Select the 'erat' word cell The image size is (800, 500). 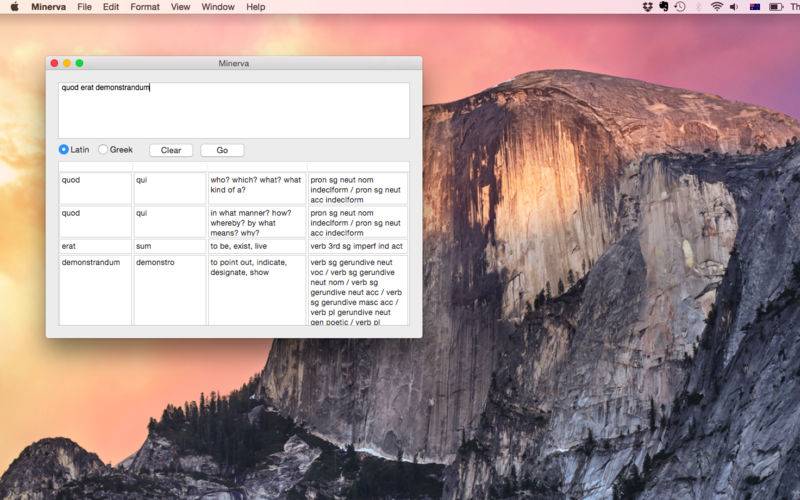pos(95,246)
